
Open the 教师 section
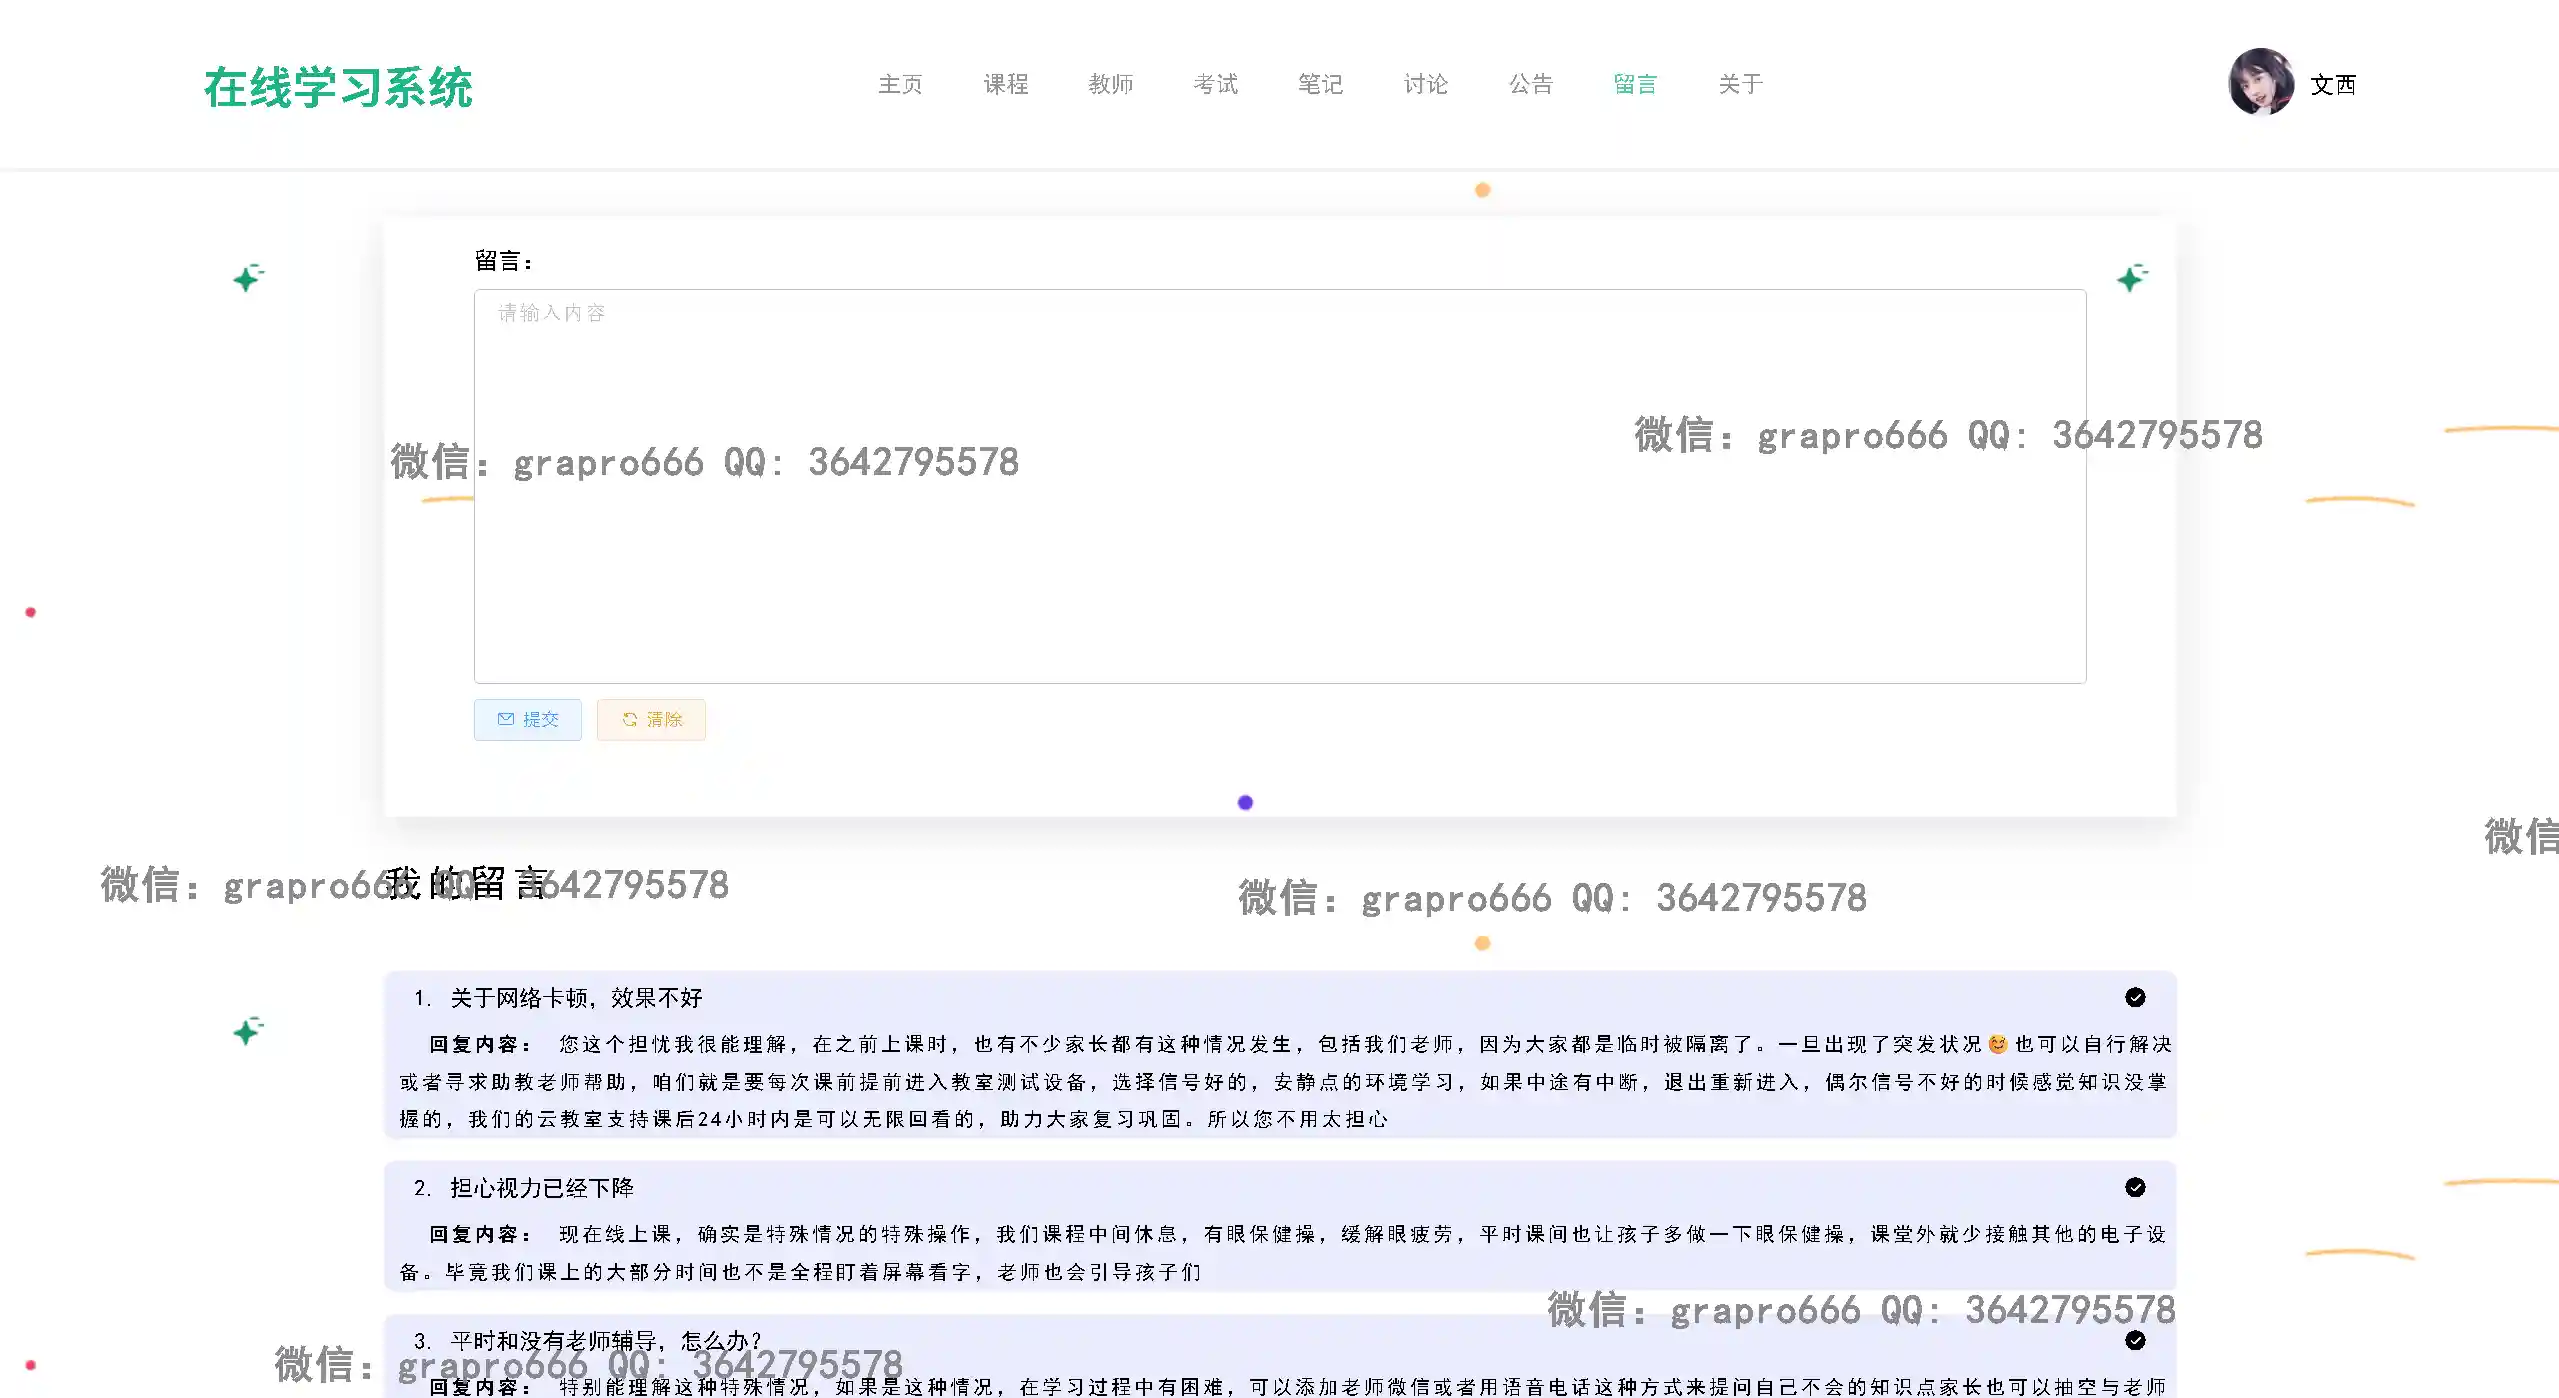click(1110, 84)
